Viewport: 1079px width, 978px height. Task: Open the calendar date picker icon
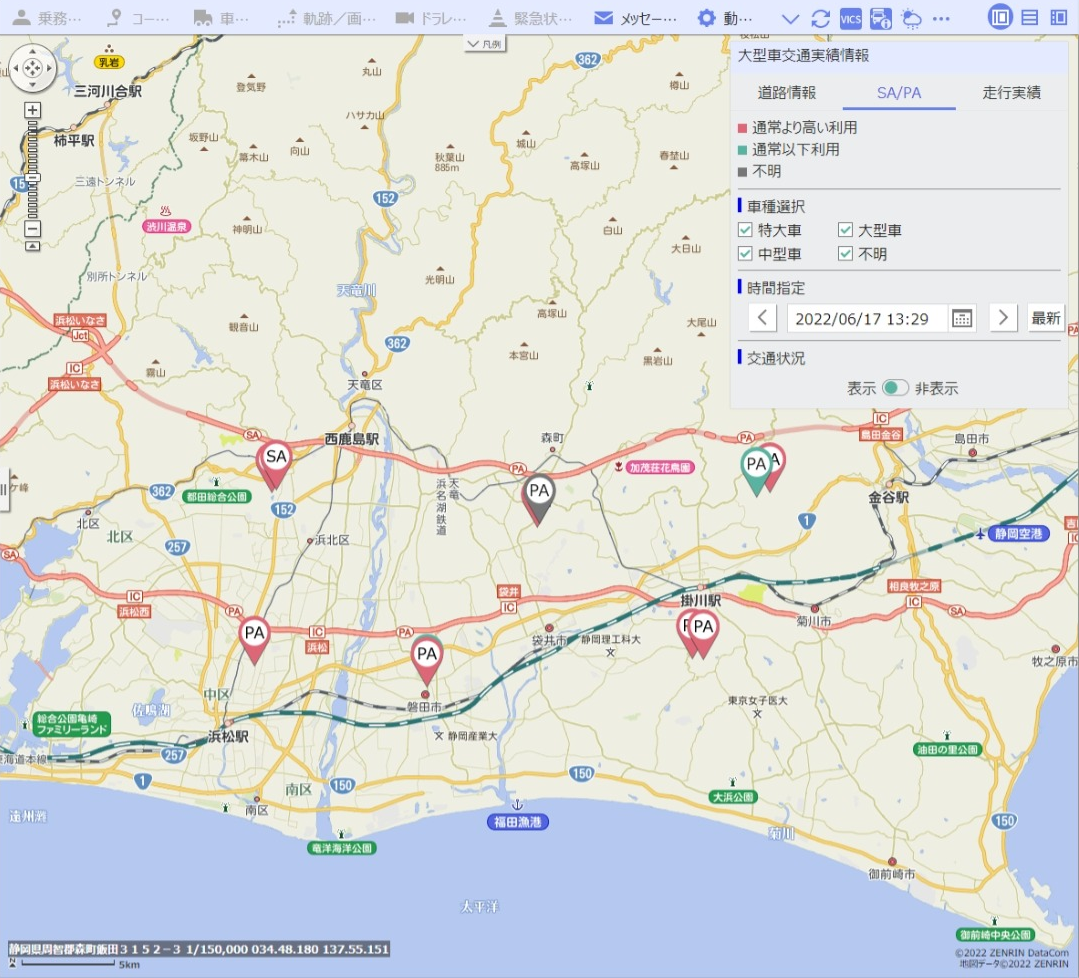tap(961, 319)
